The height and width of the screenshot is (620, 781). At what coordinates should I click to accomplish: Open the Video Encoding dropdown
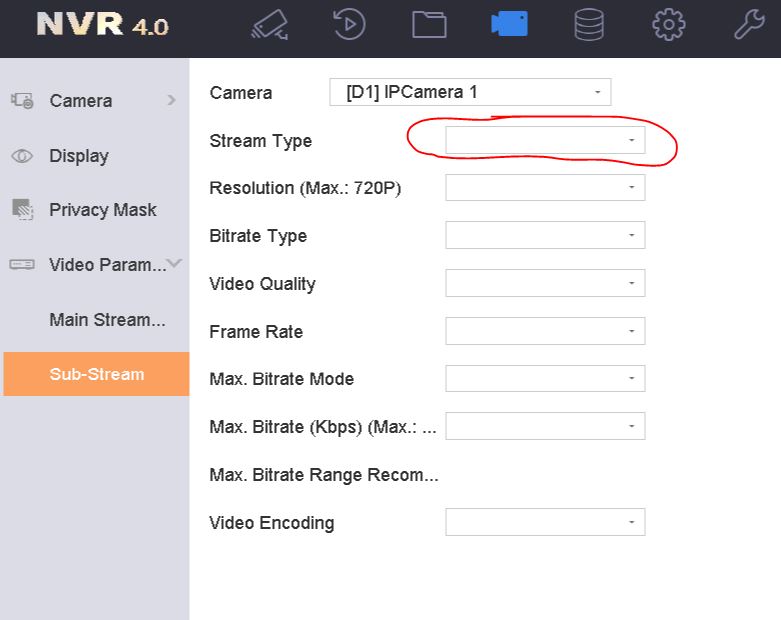[x=545, y=522]
